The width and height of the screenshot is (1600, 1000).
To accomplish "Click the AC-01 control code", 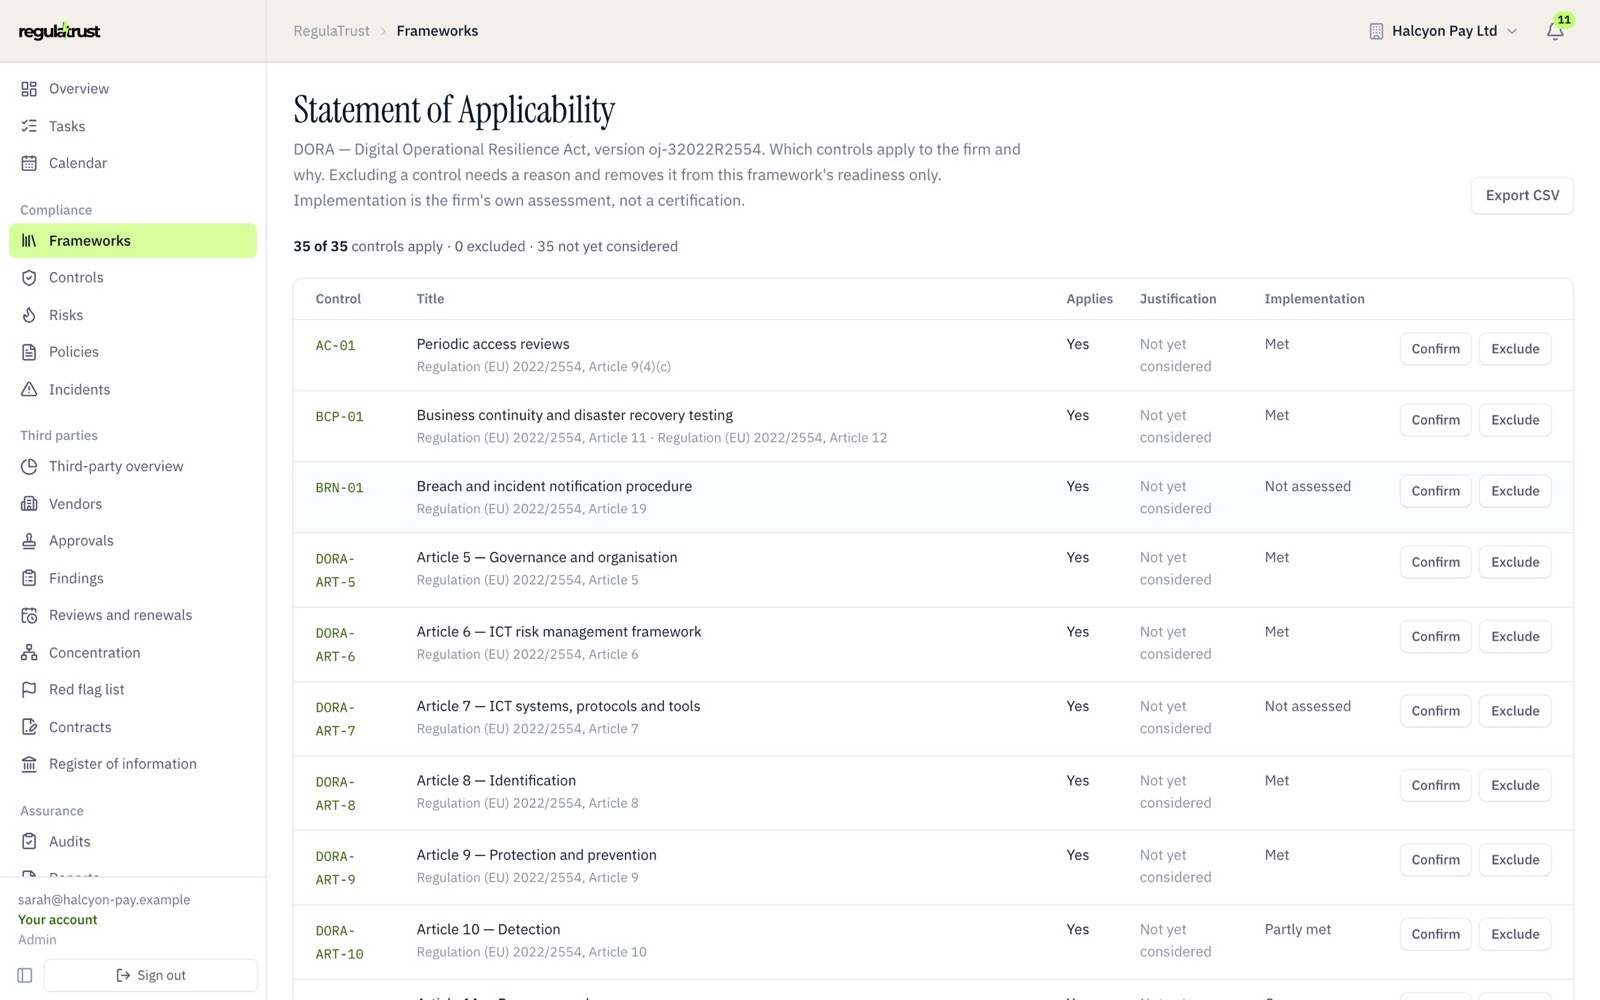I will pos(335,346).
